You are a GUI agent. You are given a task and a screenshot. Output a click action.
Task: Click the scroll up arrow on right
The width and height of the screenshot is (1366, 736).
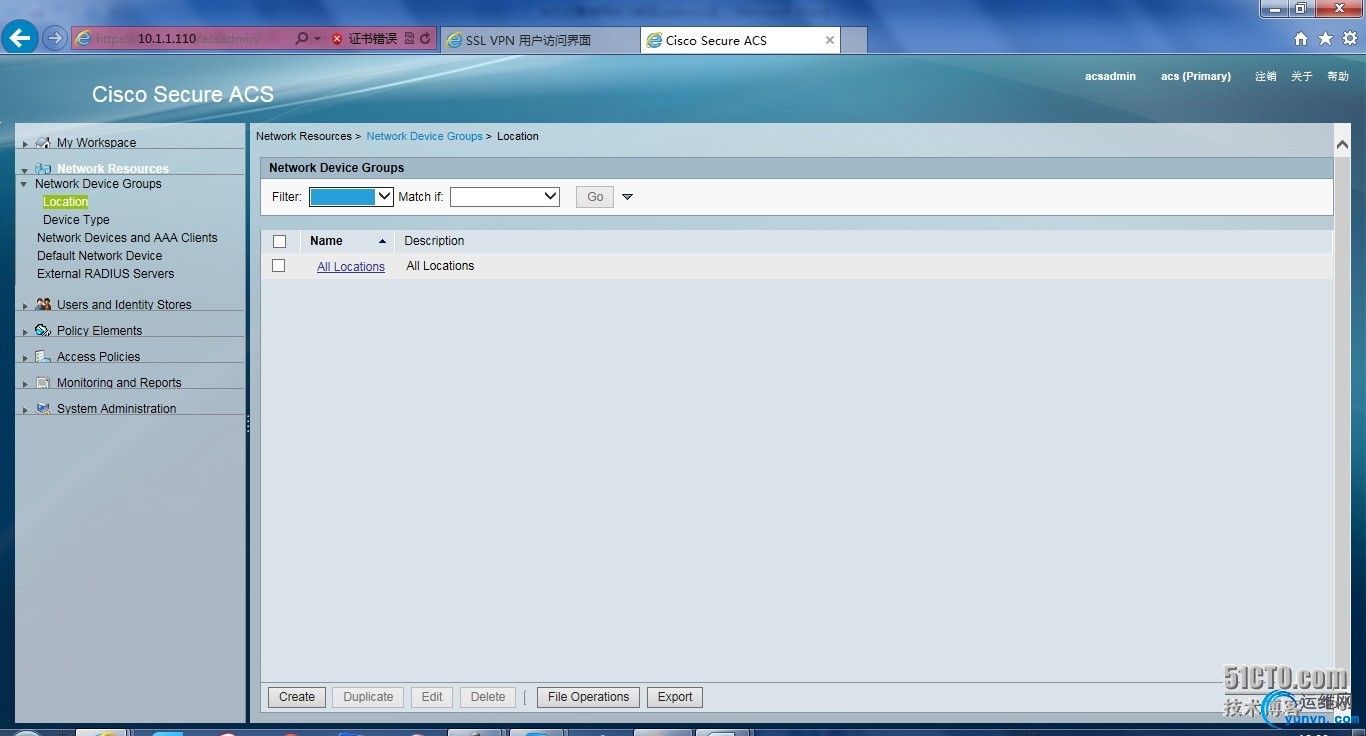point(1342,145)
